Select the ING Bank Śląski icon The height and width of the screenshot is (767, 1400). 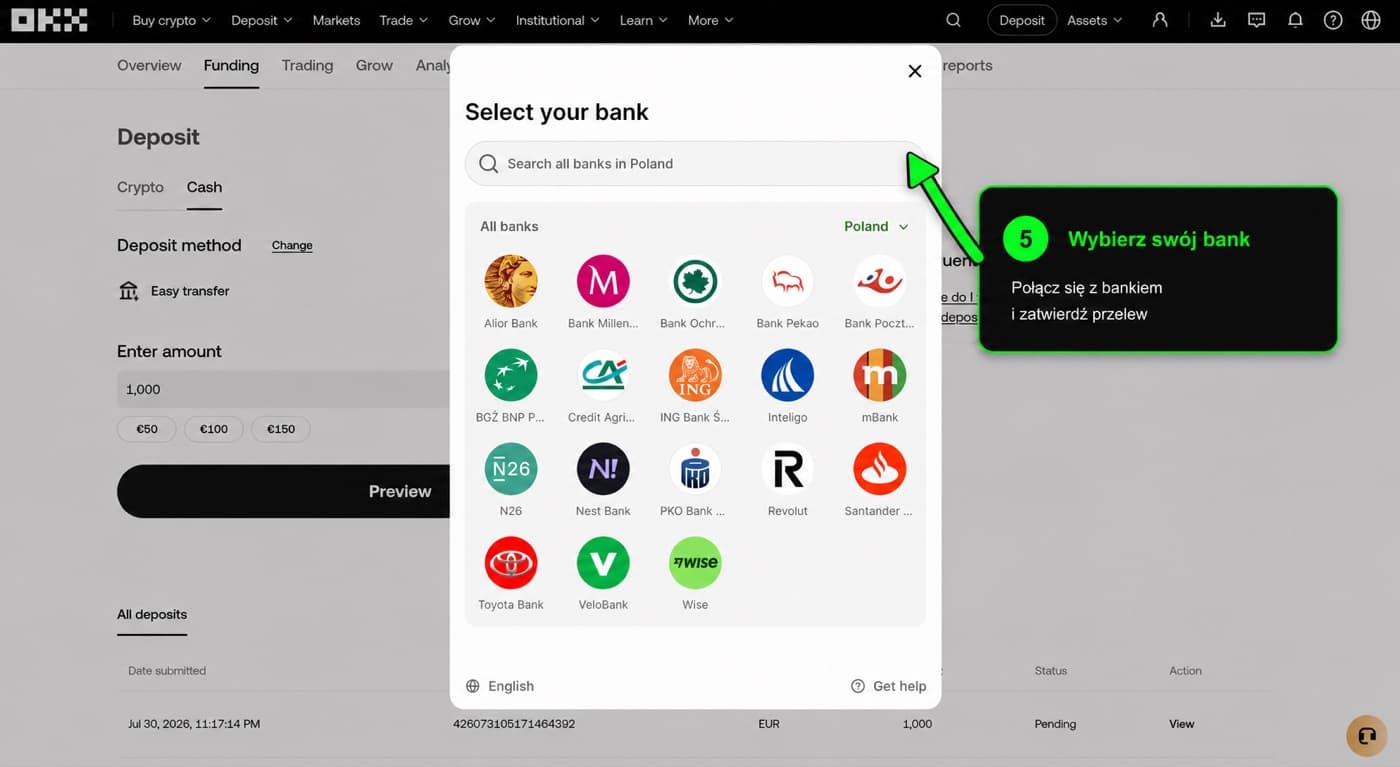695,375
